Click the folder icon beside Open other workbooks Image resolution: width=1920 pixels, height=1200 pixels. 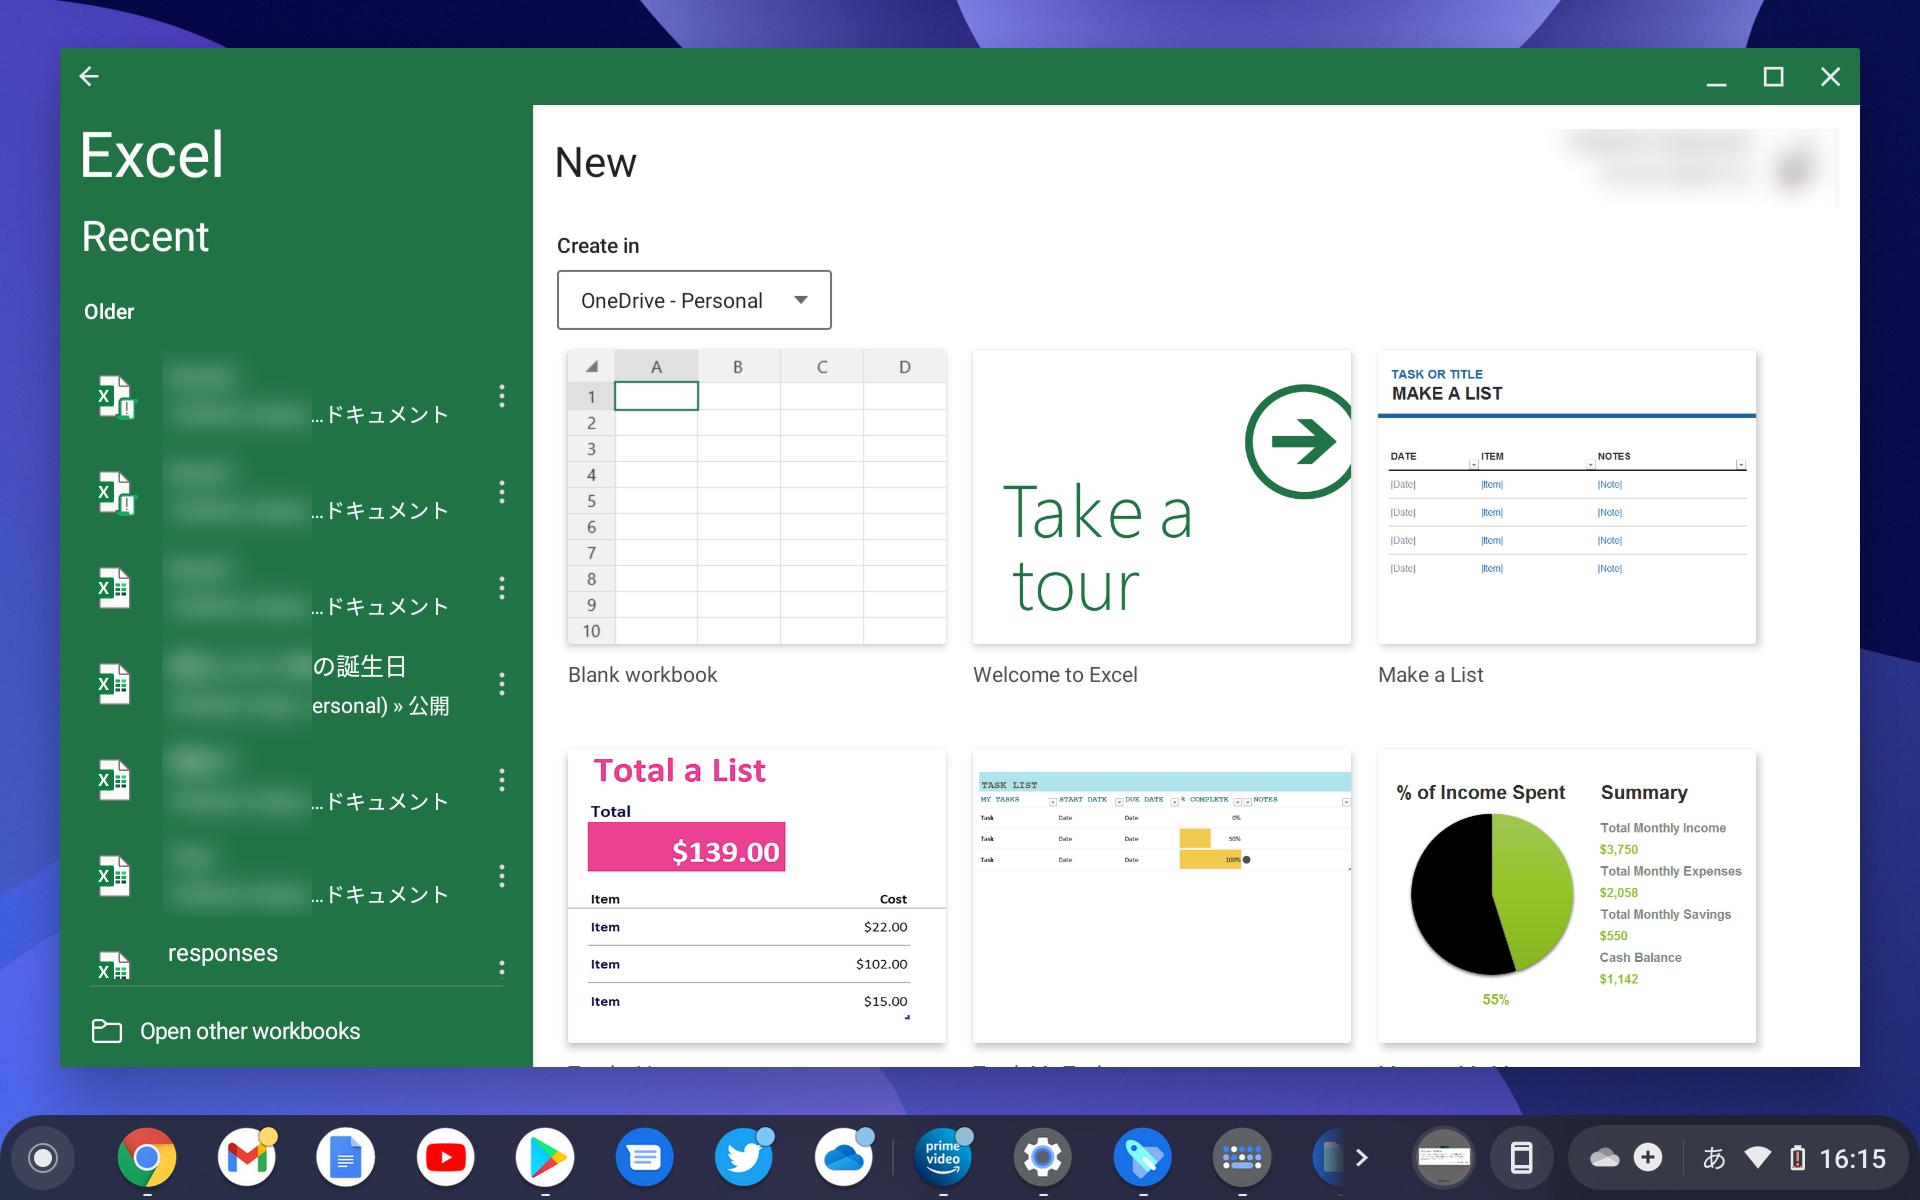[106, 1031]
